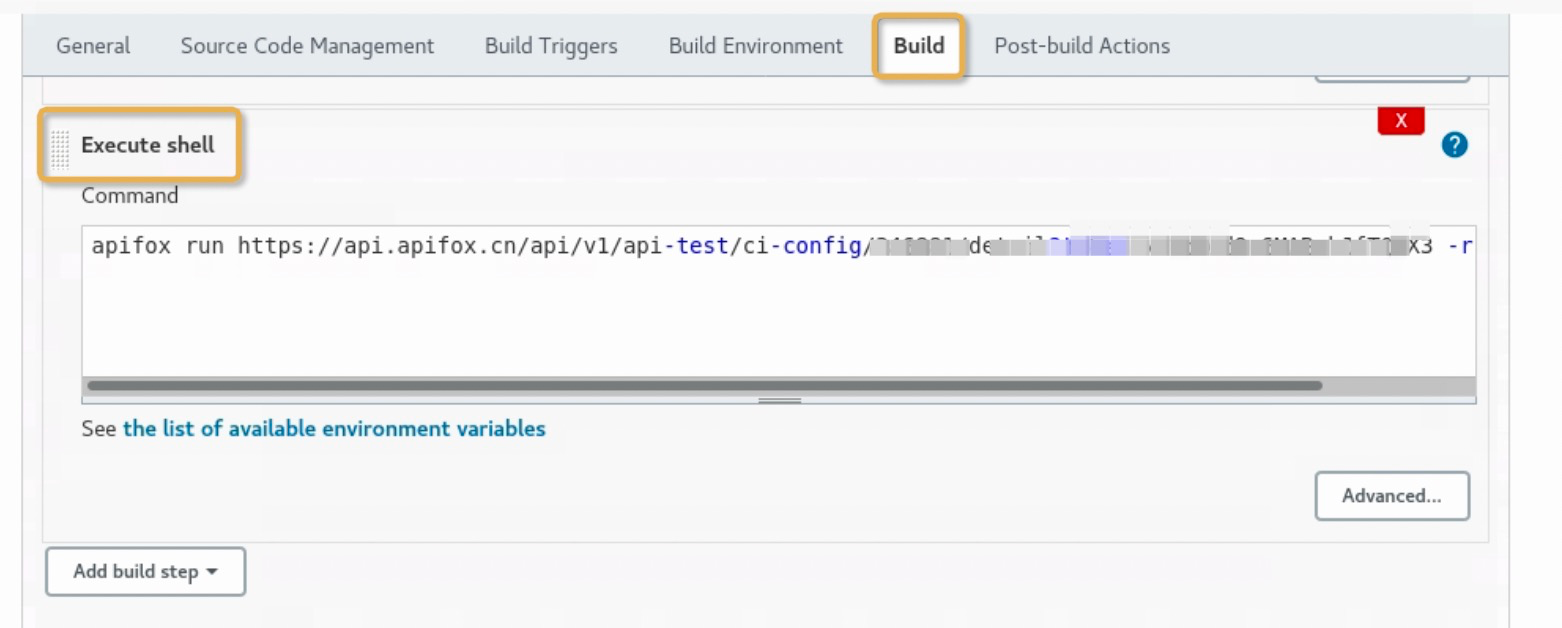Go to the Build Triggers tab

coord(551,46)
